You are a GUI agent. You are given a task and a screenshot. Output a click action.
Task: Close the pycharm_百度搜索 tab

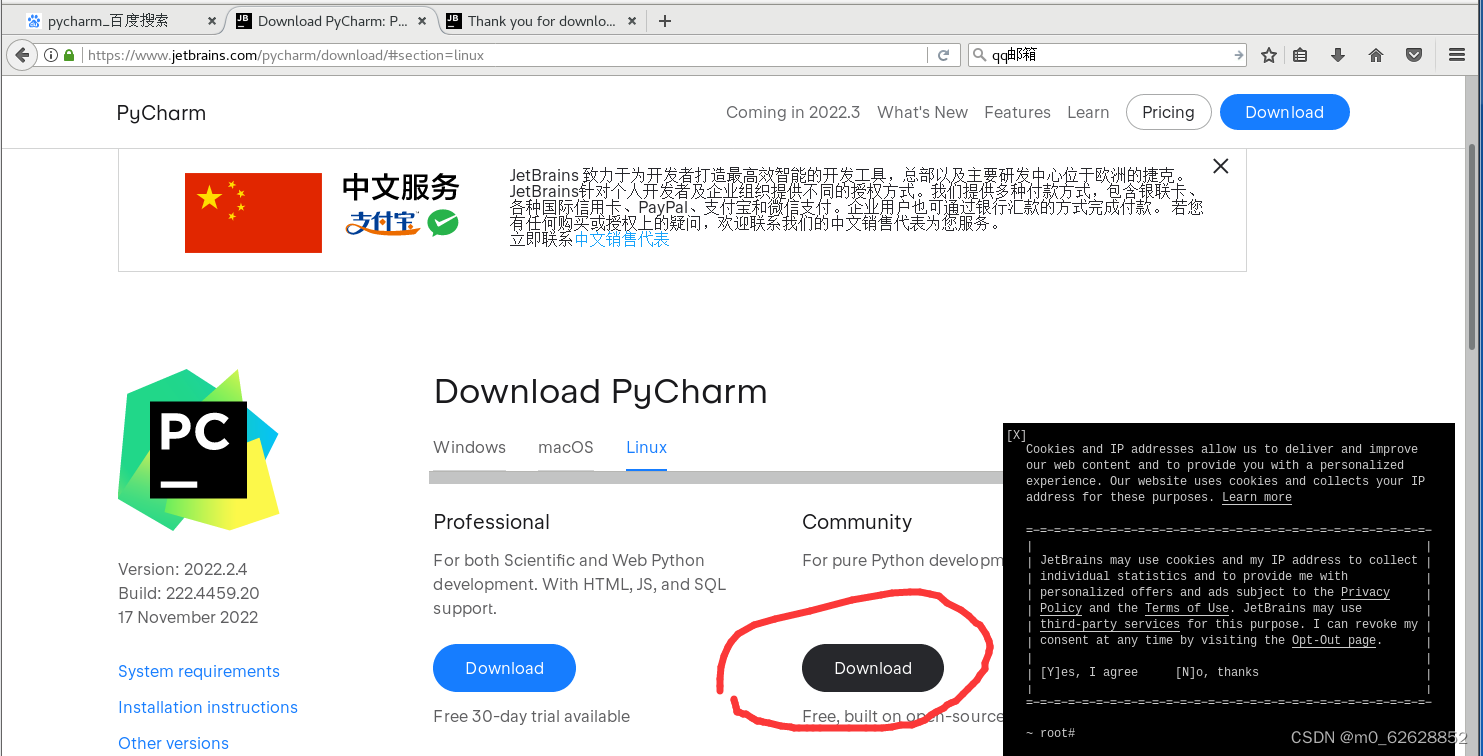212,21
